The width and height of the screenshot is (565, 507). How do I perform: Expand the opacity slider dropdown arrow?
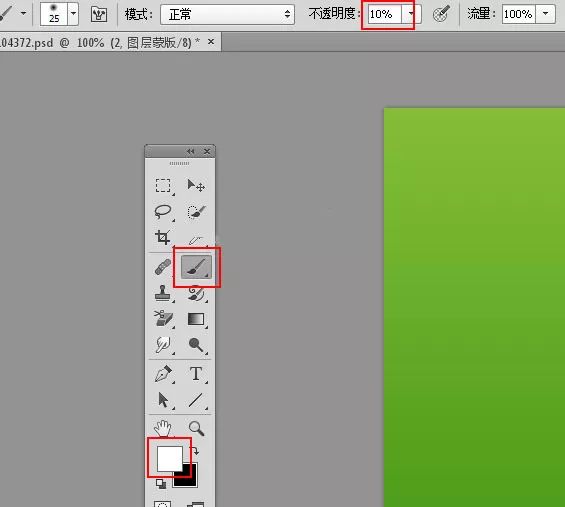[411, 14]
